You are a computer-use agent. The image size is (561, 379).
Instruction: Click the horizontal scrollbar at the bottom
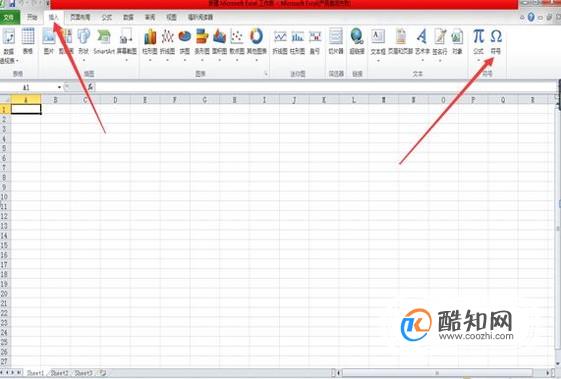tap(444, 373)
